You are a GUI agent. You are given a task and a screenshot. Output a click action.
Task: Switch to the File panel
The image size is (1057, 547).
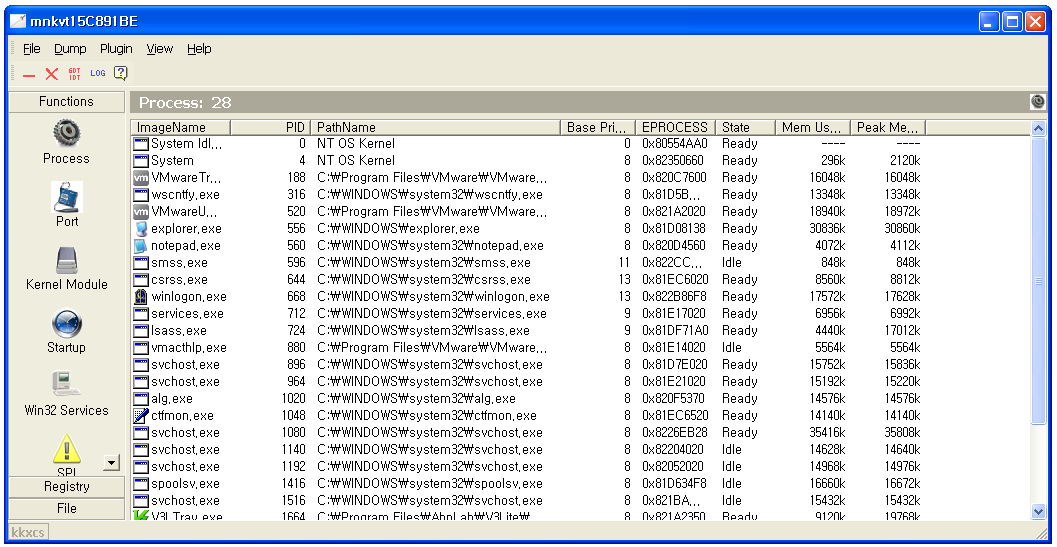pos(67,509)
